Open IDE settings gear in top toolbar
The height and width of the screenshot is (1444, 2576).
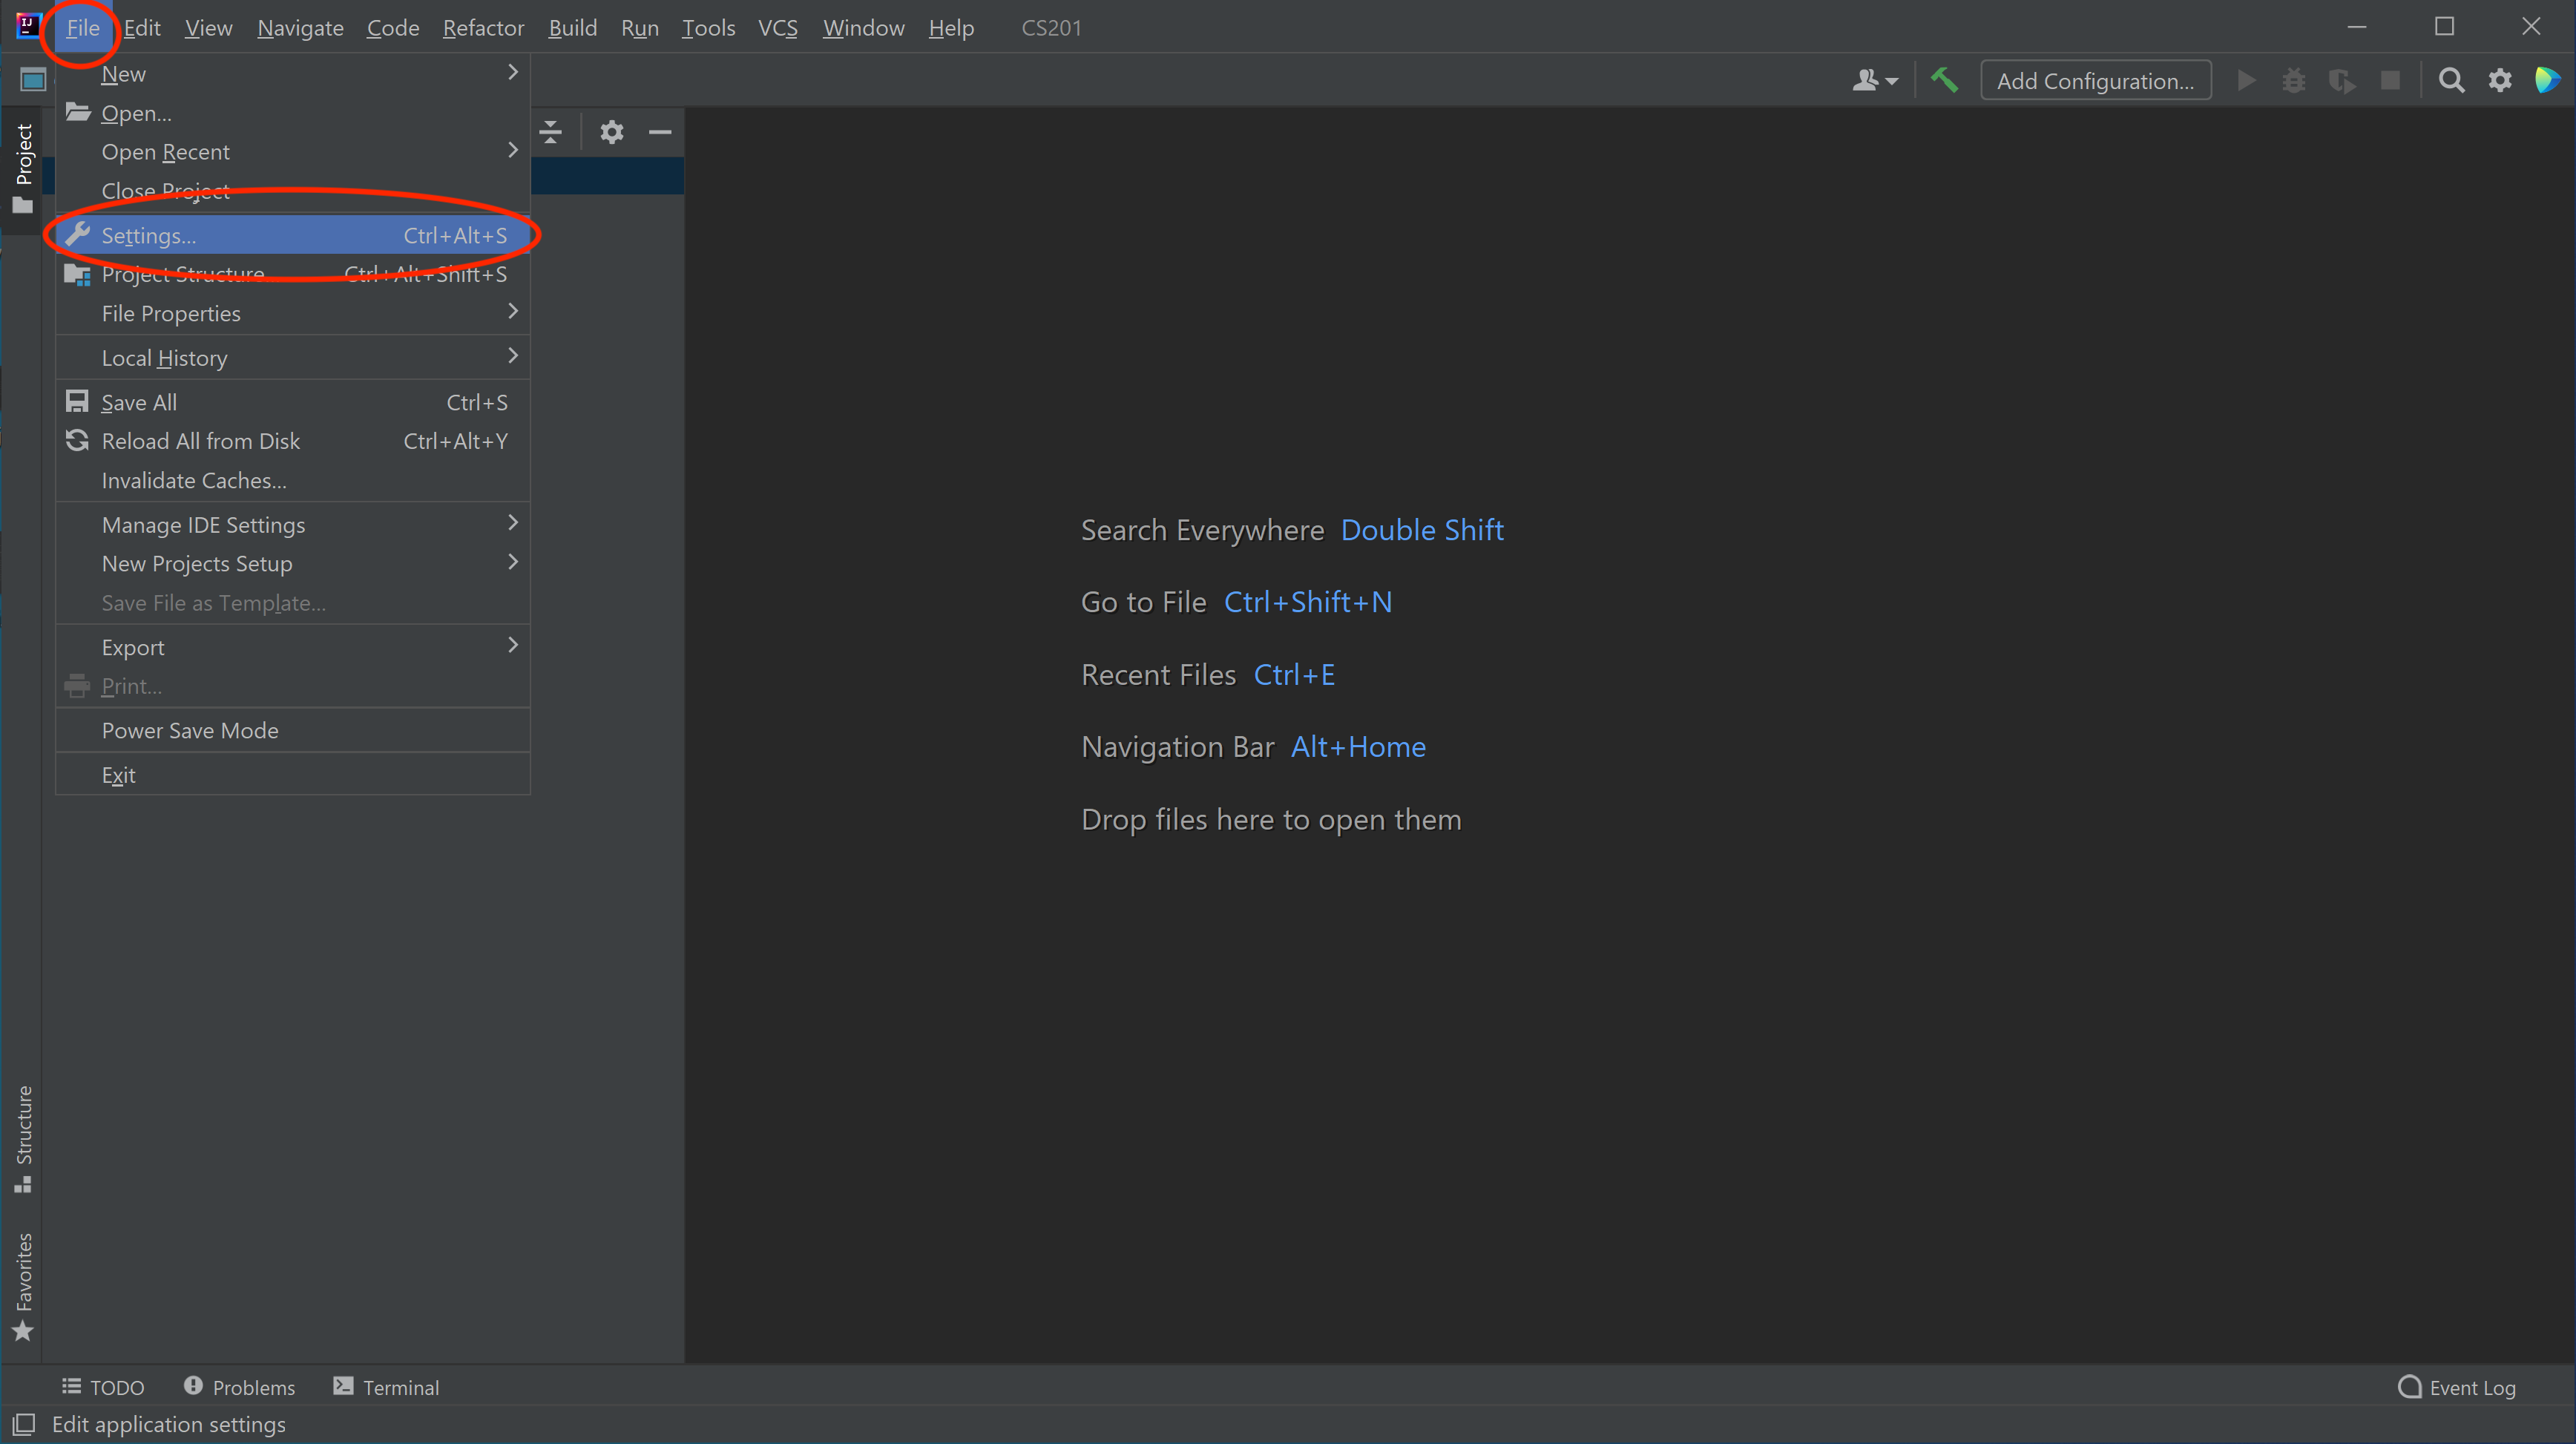click(x=2500, y=80)
